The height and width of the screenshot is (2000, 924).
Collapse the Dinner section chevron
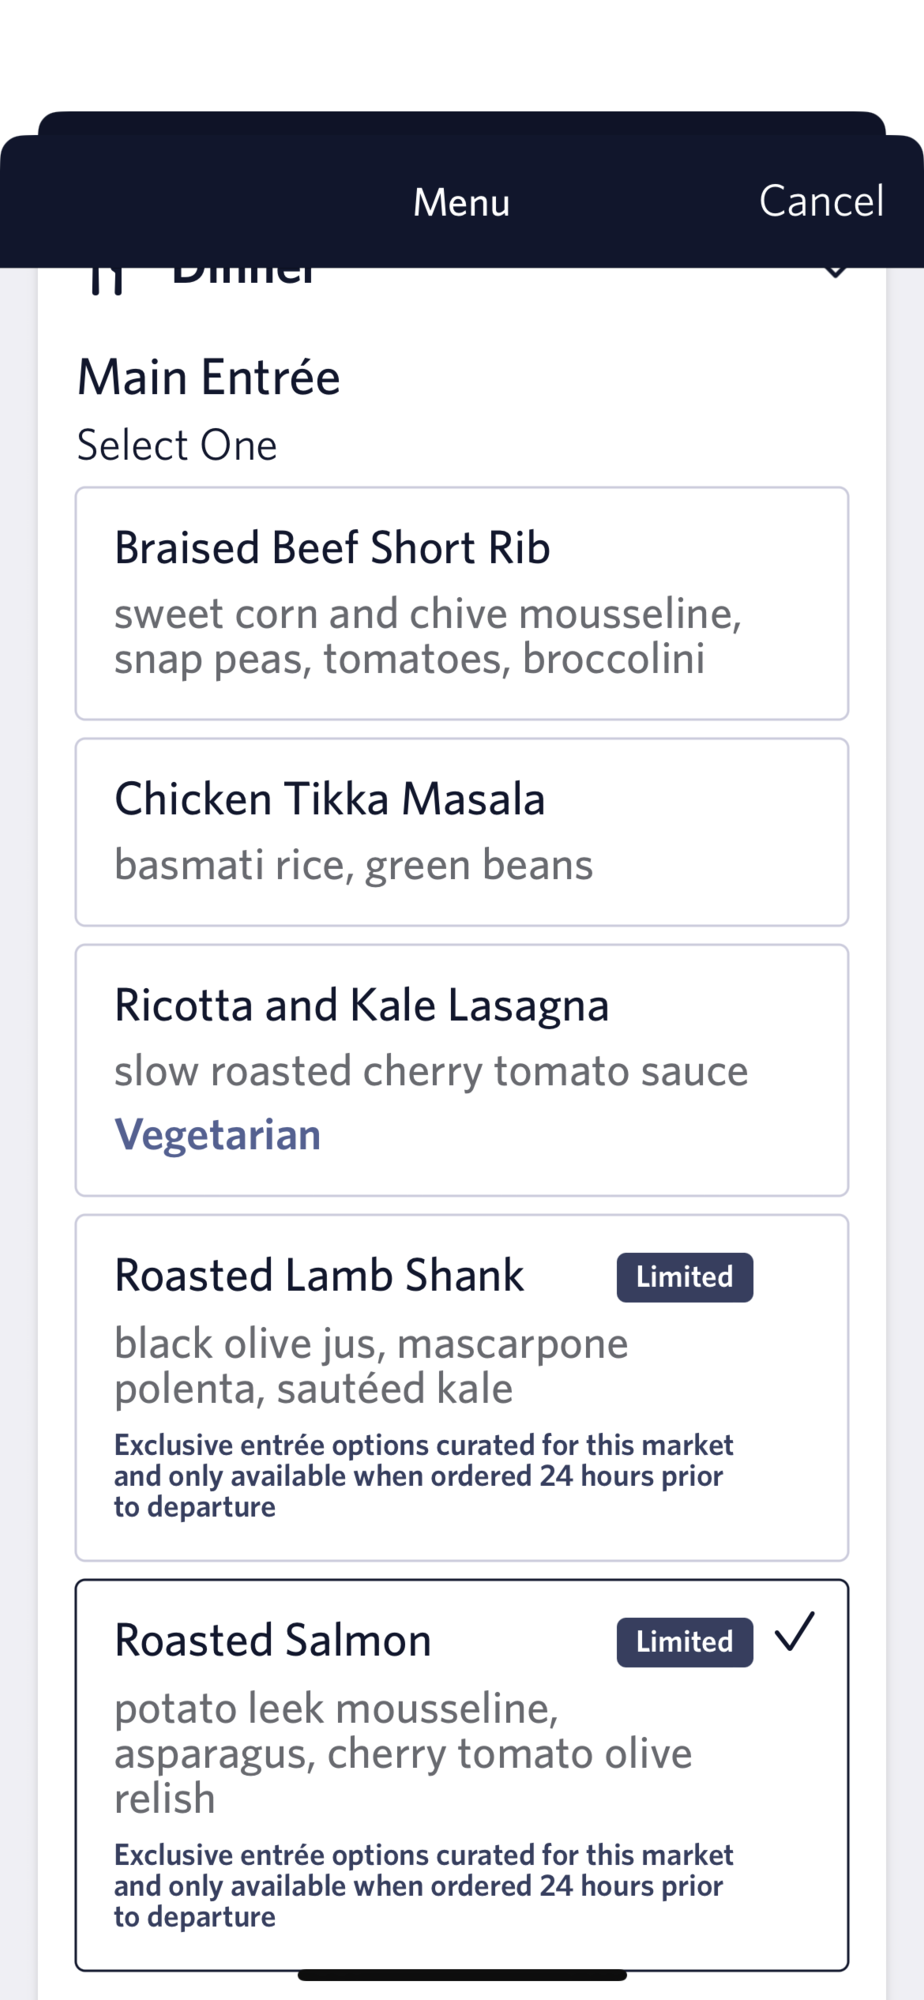point(835,272)
